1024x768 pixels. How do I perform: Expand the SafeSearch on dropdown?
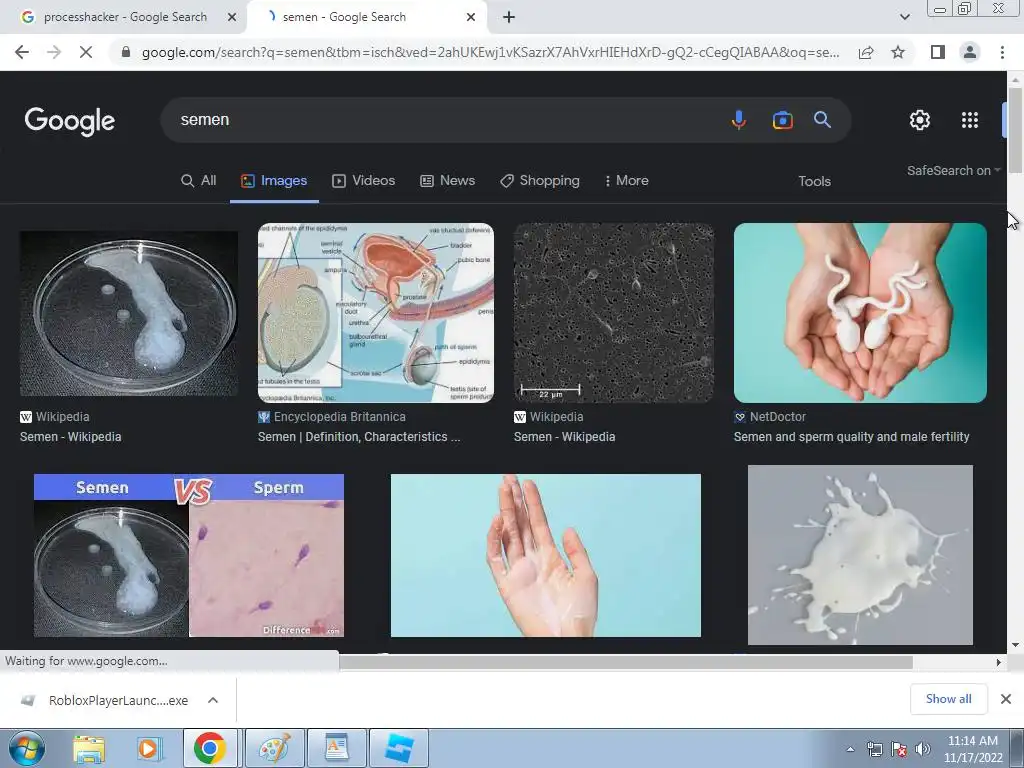click(x=953, y=170)
